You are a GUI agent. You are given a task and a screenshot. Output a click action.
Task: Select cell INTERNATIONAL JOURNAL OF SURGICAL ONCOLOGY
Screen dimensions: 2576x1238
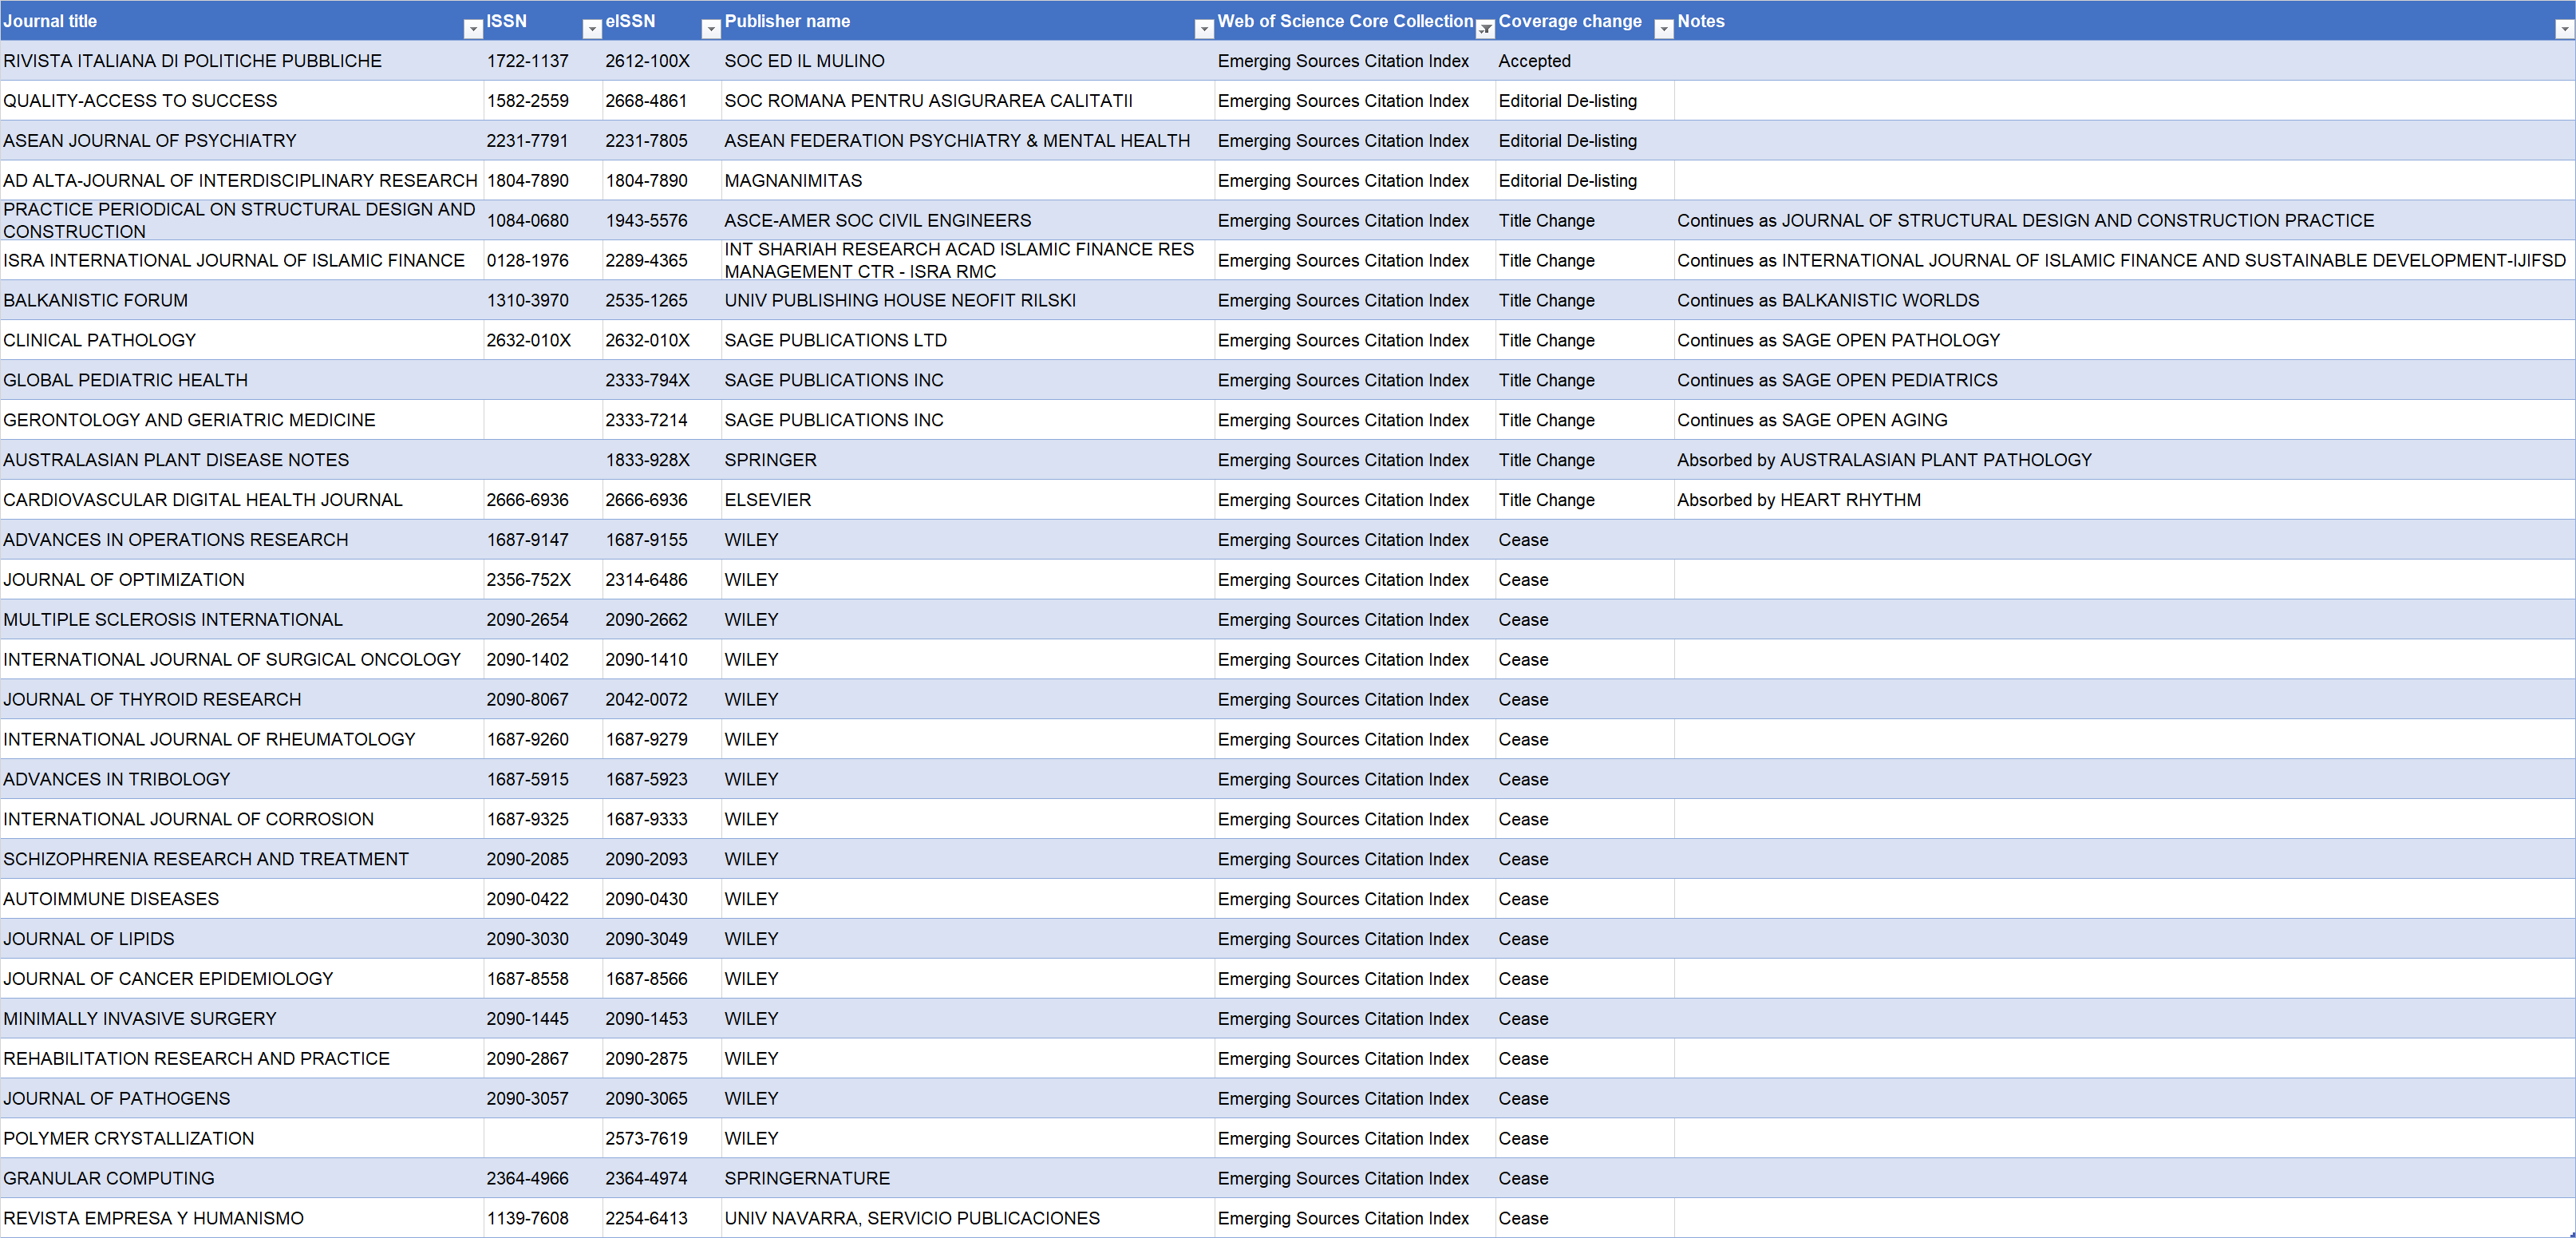pos(242,660)
